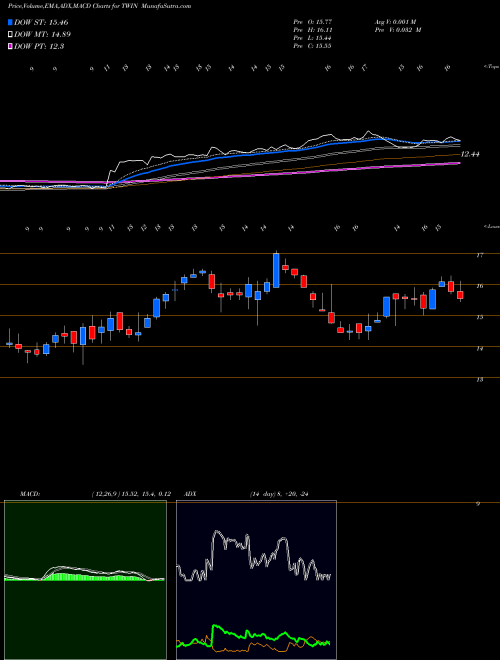Click the 'Pre V: 0.032 M' value
This screenshot has height=660, width=500.
(400, 30)
